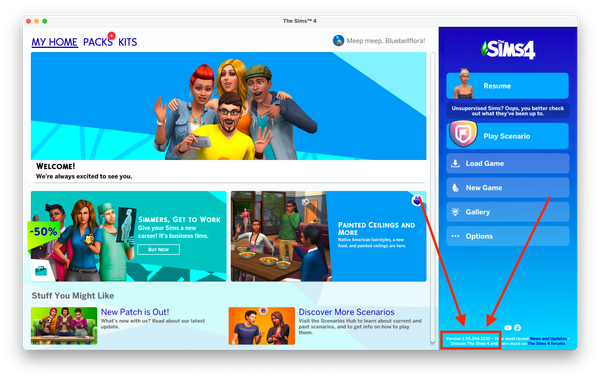Open the New Patch is Out article
The image size is (600, 380).
(135, 312)
